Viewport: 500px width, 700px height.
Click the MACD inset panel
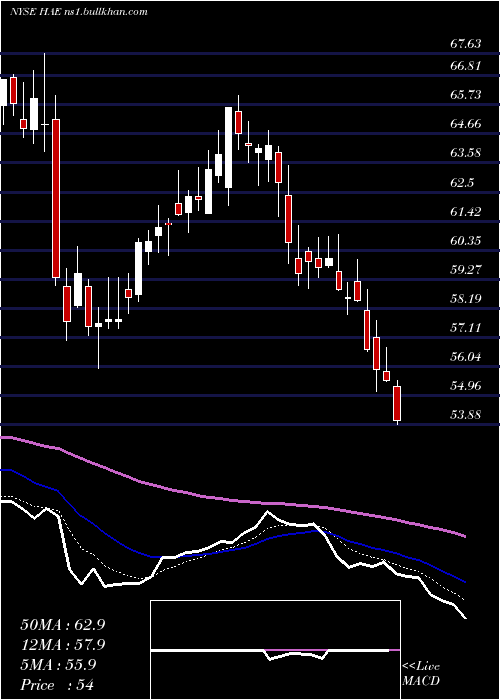pos(275,650)
